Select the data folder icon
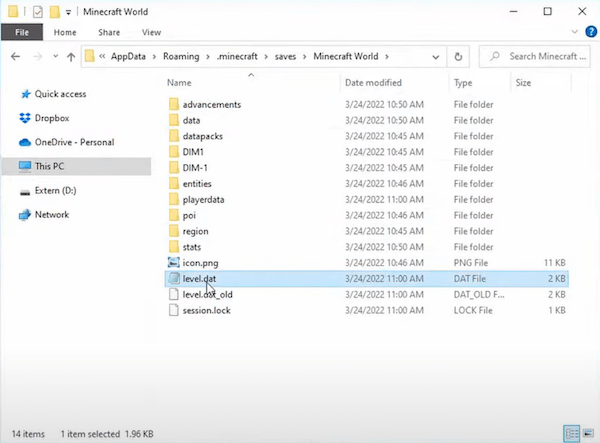 [x=174, y=120]
